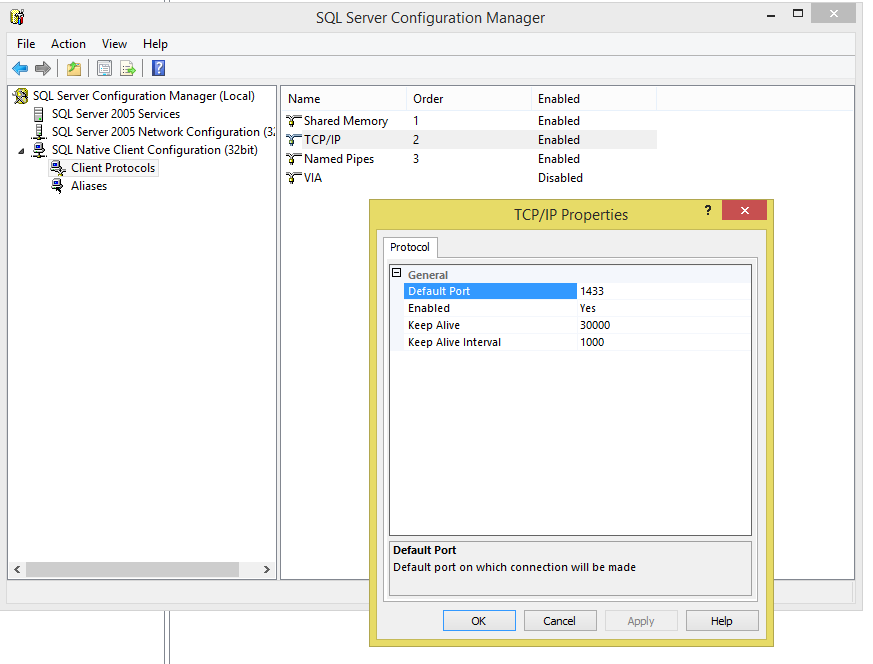Select the Shared Memory row name
The image size is (873, 664).
point(346,121)
